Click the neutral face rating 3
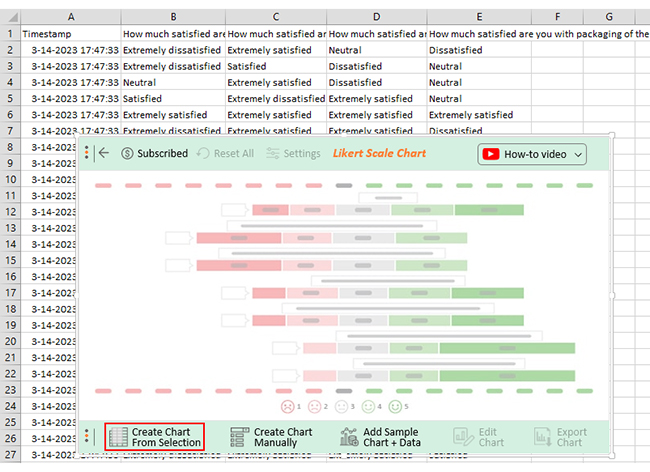This screenshot has width=650, height=472. click(x=341, y=407)
